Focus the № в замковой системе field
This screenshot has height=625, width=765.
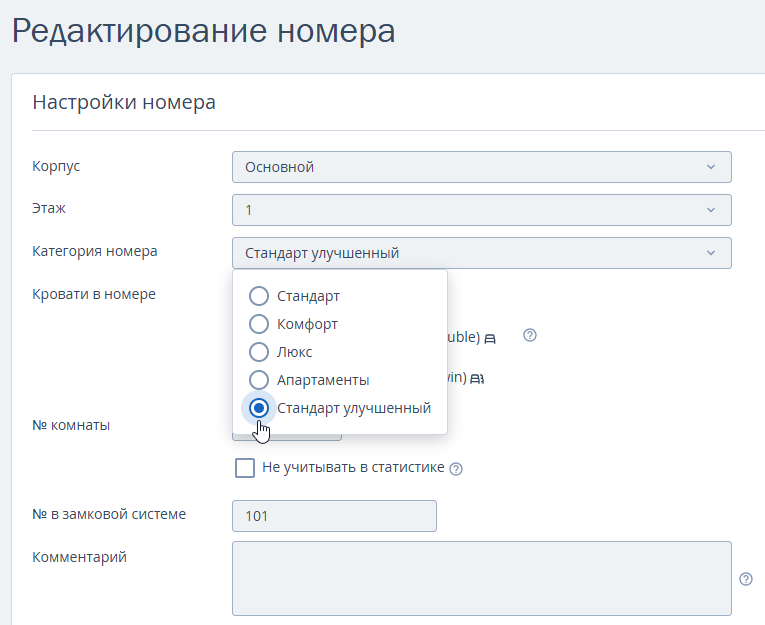tap(334, 516)
